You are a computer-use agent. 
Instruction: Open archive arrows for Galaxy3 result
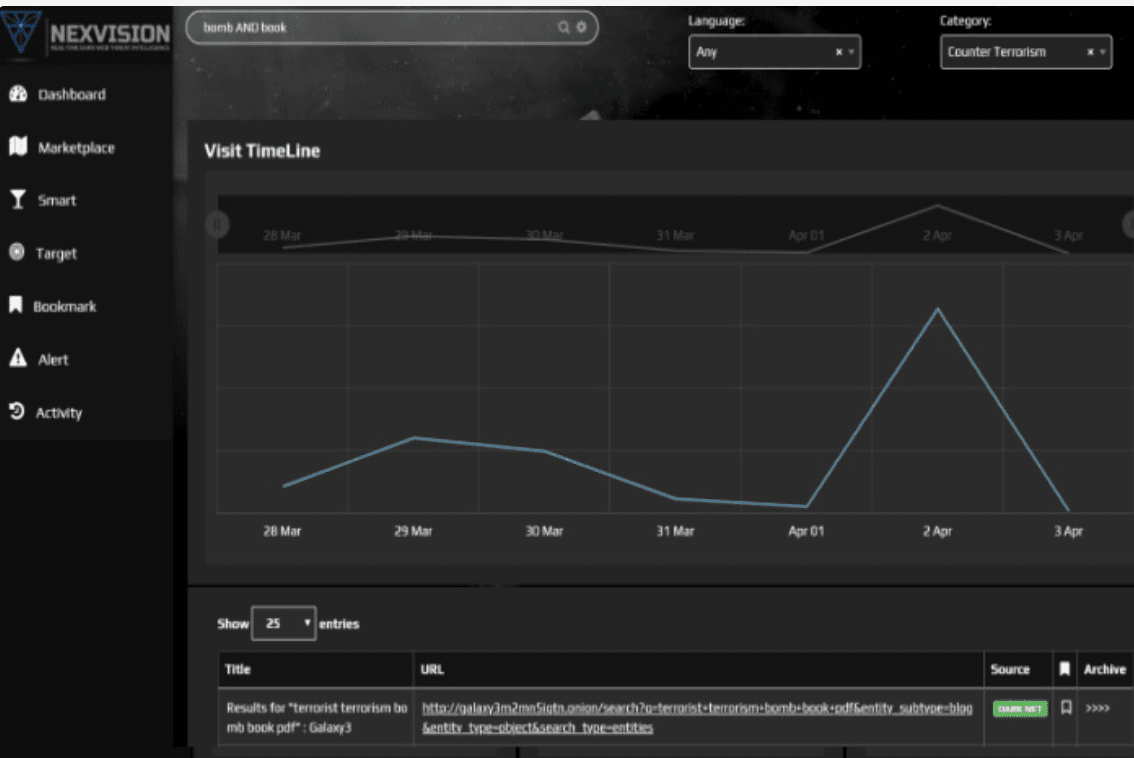(x=1098, y=708)
